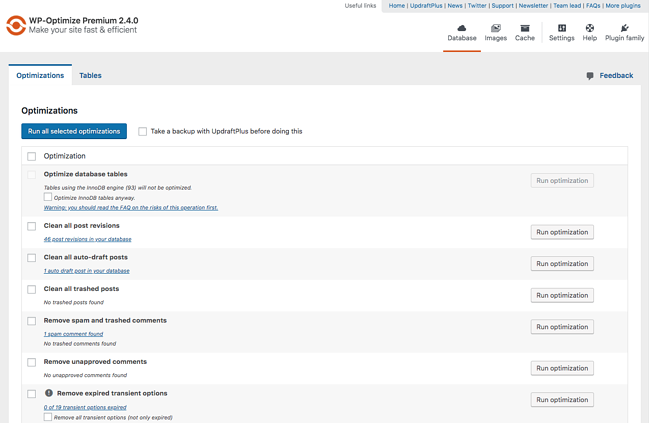Check Clean all auto-draft posts
The image size is (649, 423).
[x=31, y=258]
